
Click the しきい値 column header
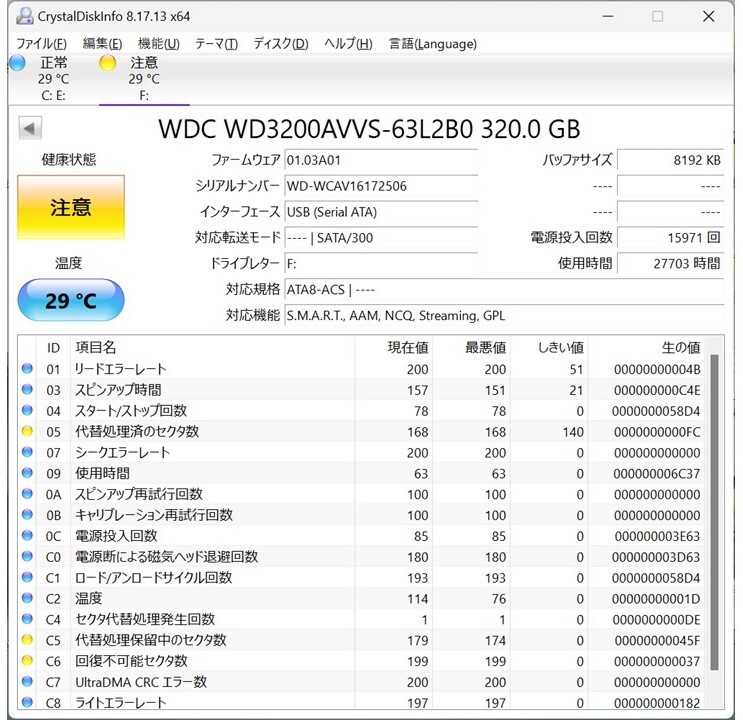(549, 347)
